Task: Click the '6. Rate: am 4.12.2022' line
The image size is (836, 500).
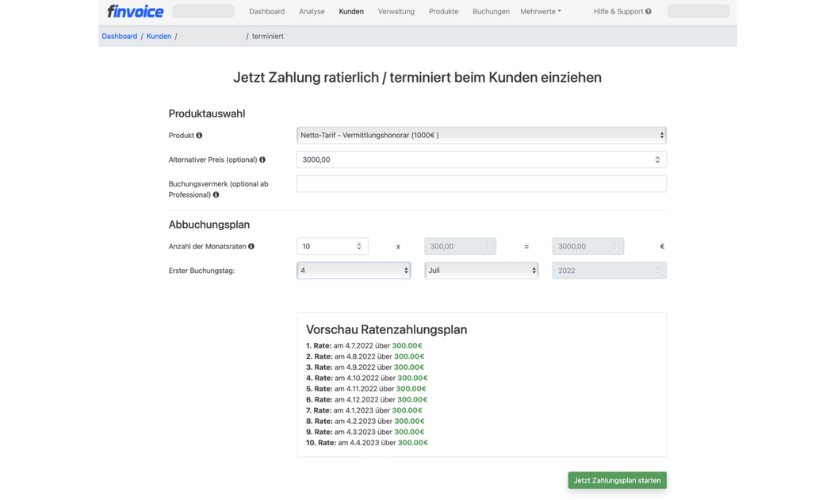Action: tap(367, 400)
